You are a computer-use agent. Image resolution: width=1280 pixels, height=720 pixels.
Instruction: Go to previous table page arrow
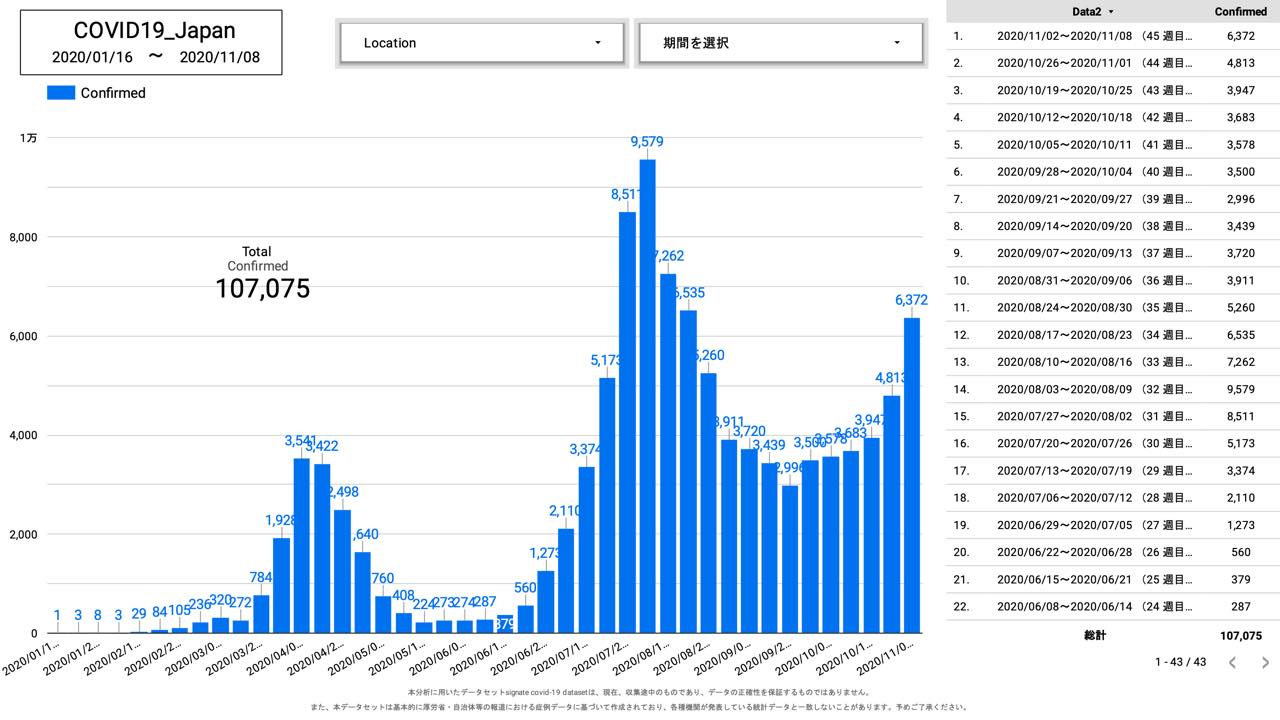tap(1232, 662)
